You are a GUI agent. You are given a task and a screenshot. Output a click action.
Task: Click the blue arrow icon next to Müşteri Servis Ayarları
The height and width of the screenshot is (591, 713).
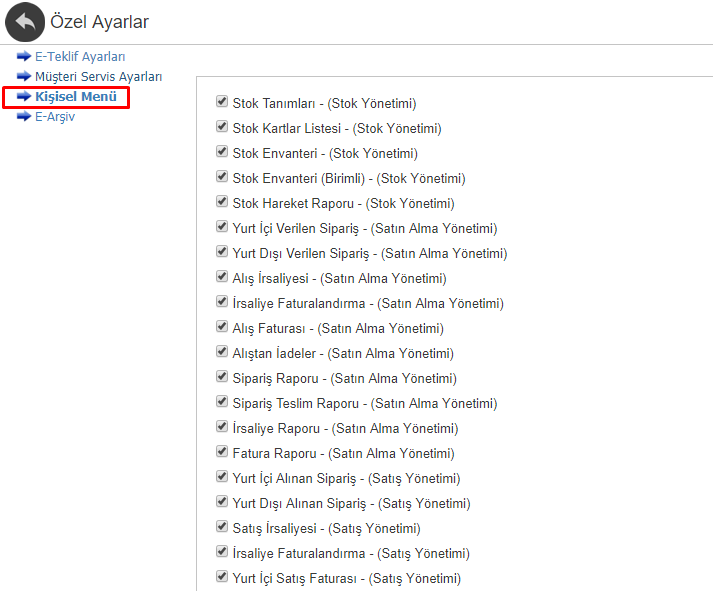(x=24, y=76)
